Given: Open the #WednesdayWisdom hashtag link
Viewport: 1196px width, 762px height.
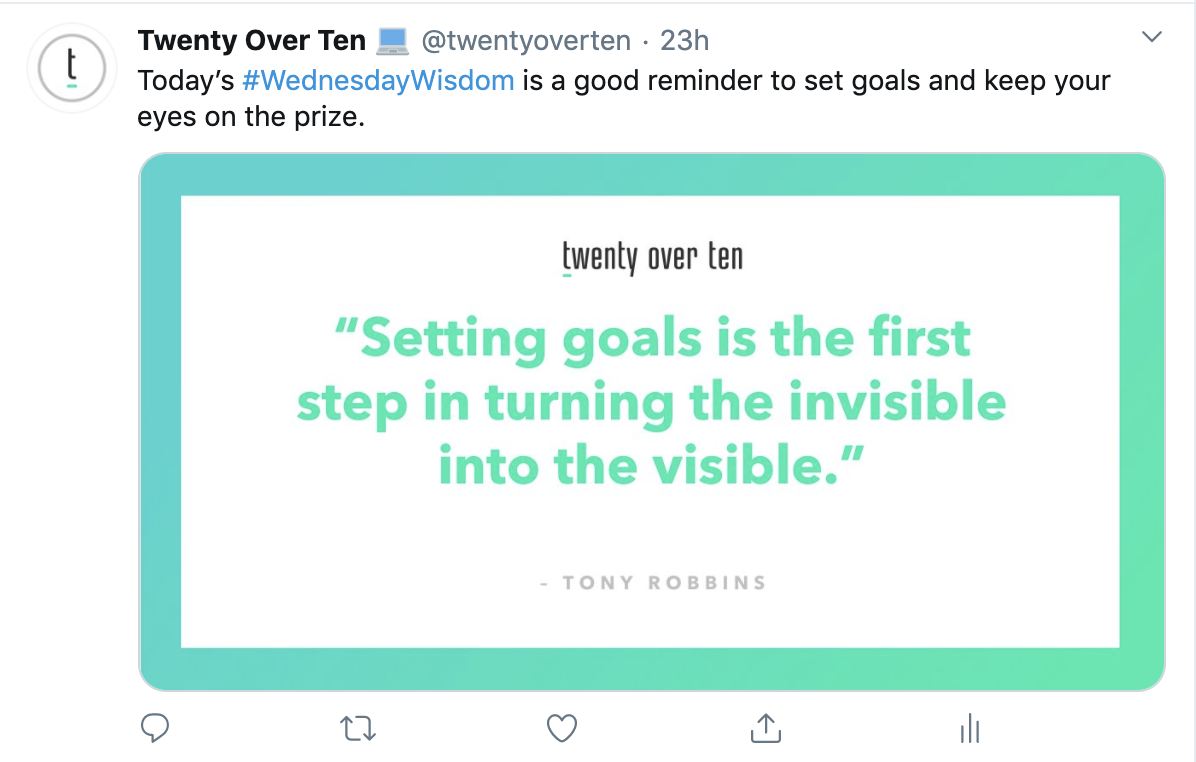Looking at the screenshot, I should tap(378, 80).
